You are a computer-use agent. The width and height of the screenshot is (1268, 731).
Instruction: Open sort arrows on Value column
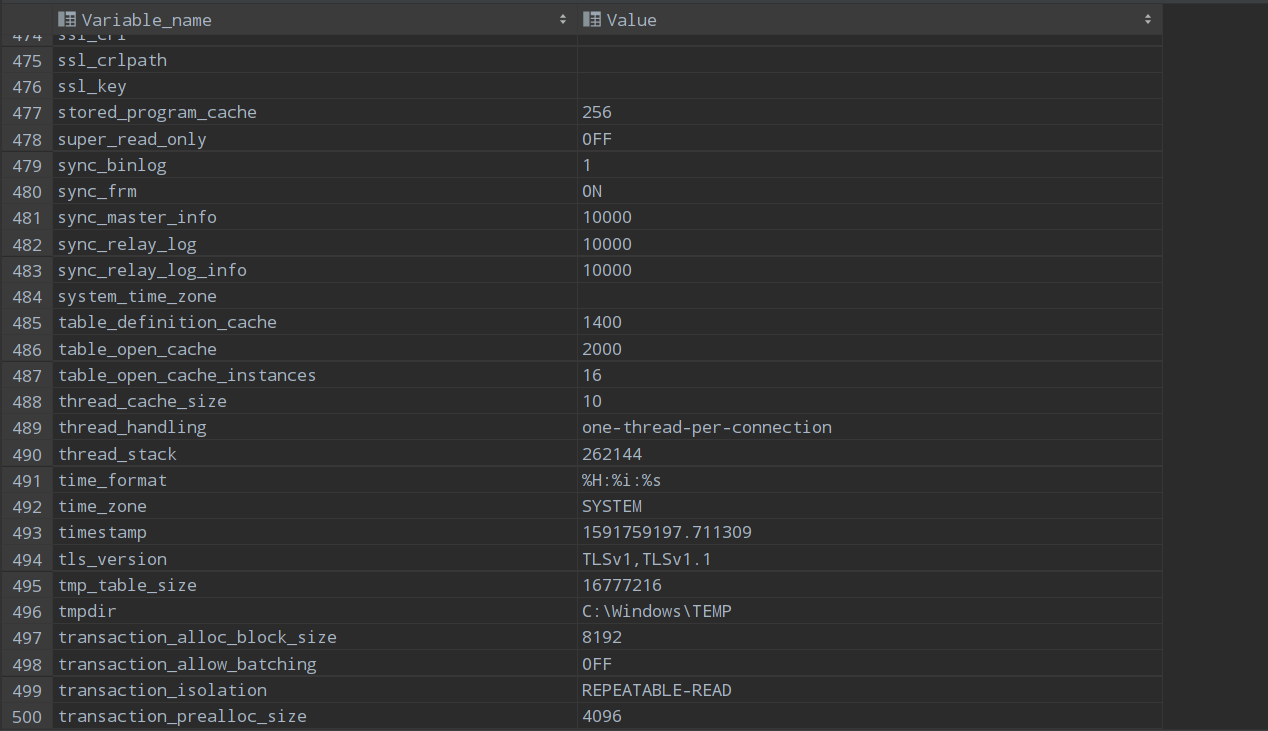tap(1147, 20)
